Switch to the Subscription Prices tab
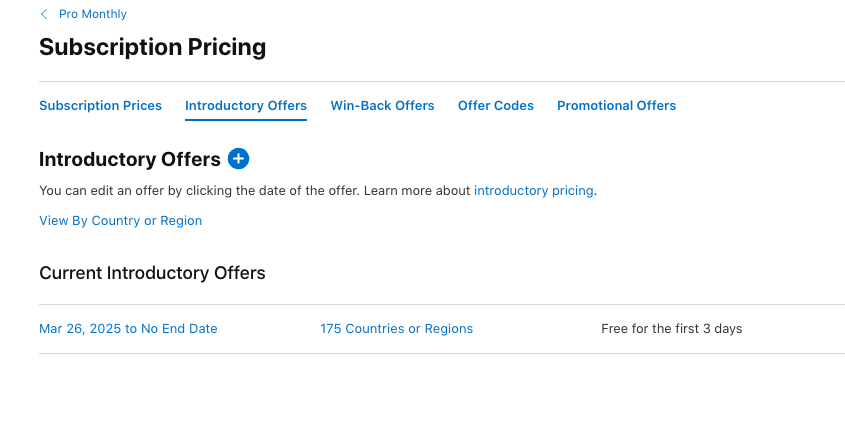845x438 pixels. tap(100, 106)
